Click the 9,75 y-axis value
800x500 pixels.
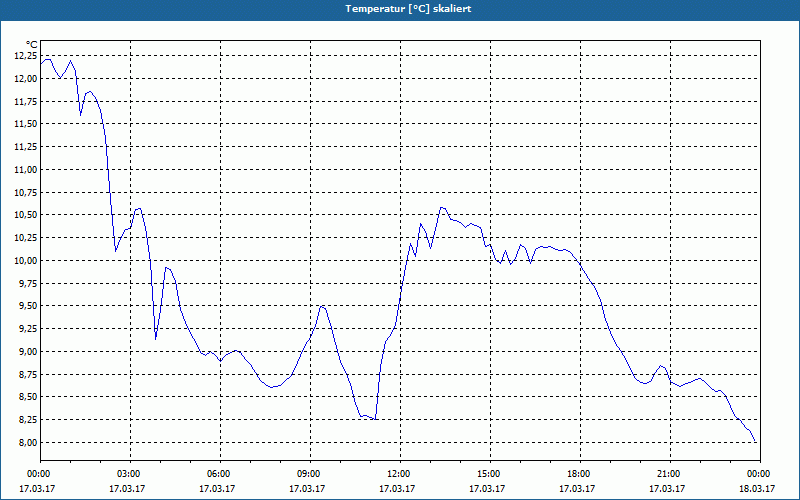pyautogui.click(x=28, y=283)
